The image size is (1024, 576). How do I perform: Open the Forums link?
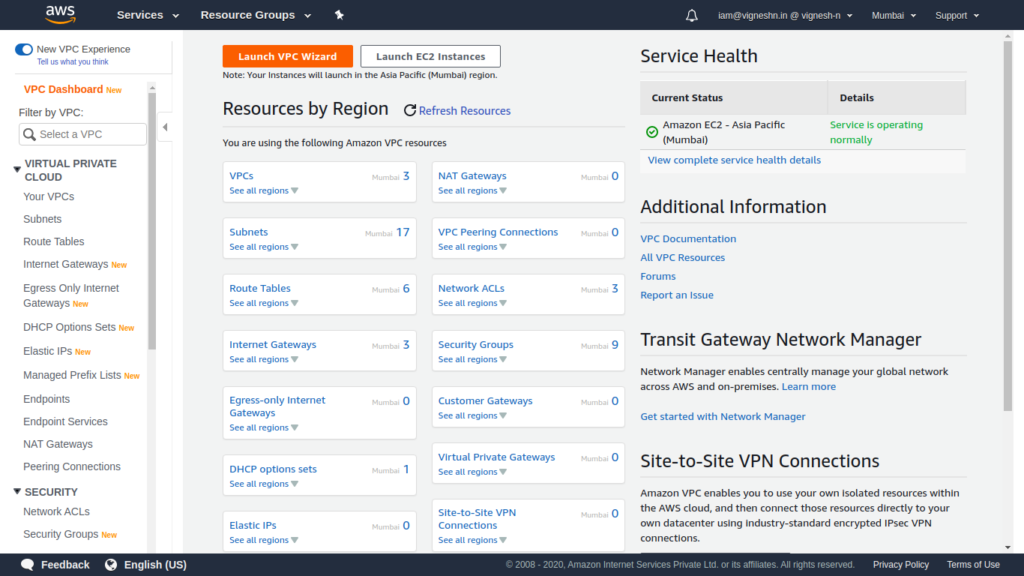pos(658,276)
